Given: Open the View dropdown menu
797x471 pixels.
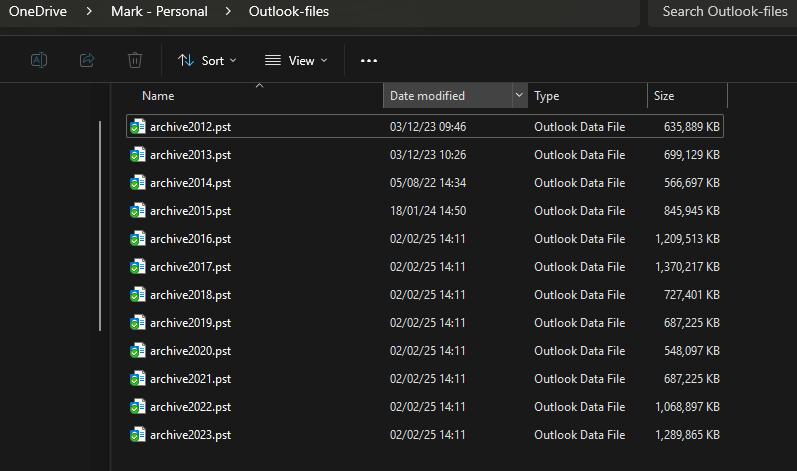Looking at the screenshot, I should tap(296, 60).
